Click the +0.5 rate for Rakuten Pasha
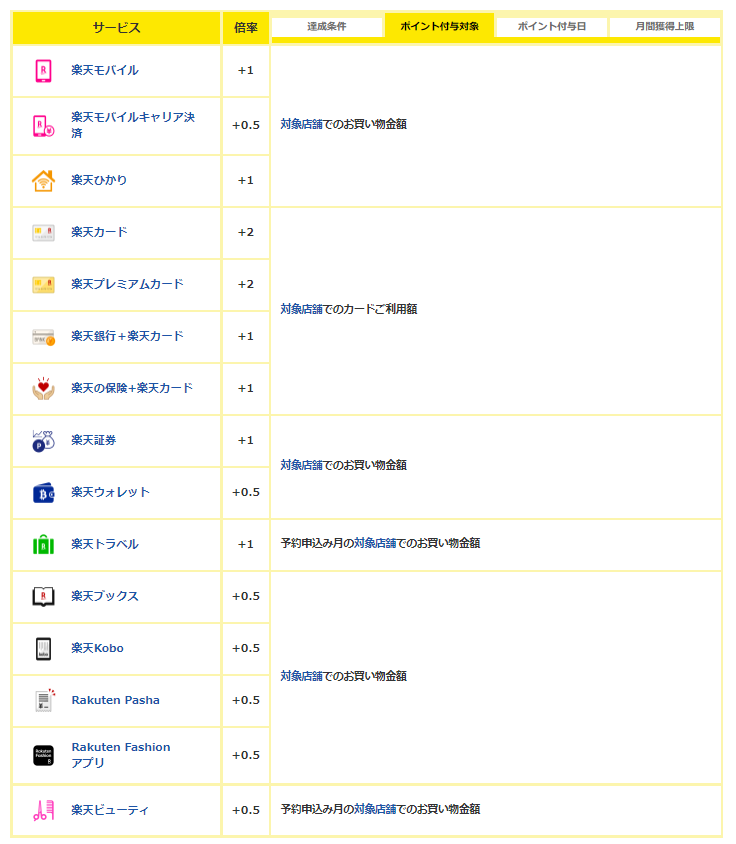This screenshot has width=736, height=844. click(246, 701)
